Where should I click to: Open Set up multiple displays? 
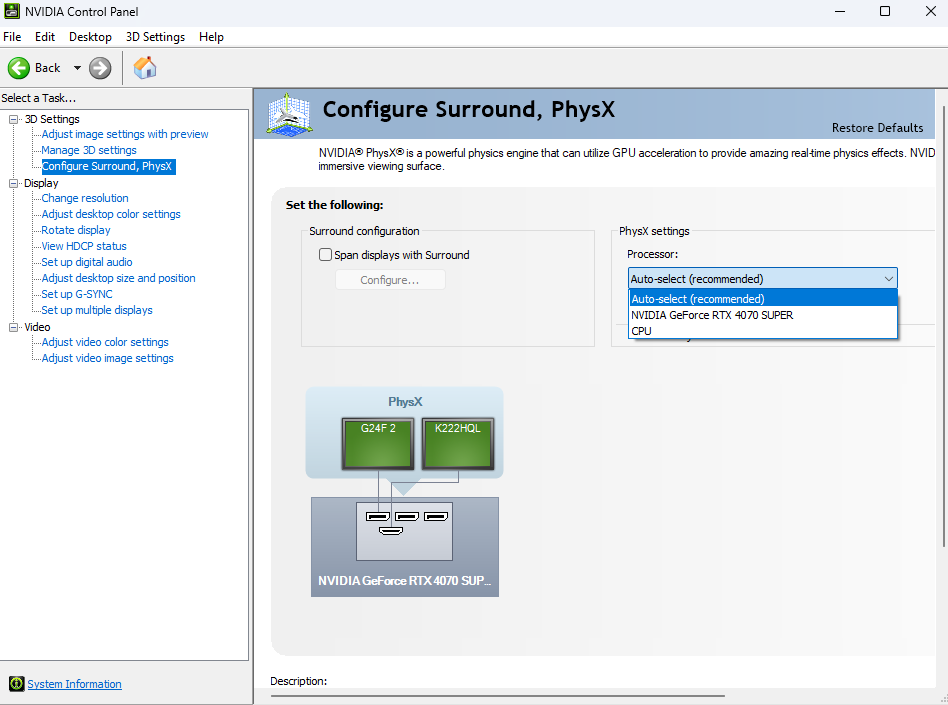point(97,310)
